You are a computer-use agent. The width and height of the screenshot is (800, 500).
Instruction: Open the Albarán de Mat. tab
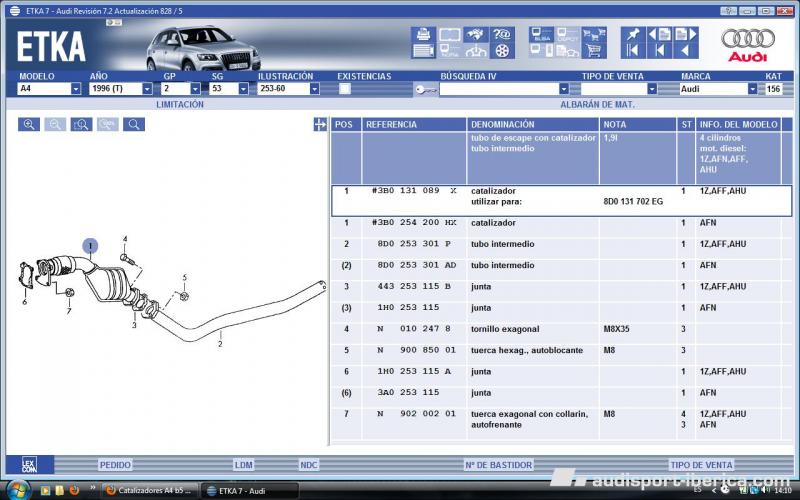point(597,105)
